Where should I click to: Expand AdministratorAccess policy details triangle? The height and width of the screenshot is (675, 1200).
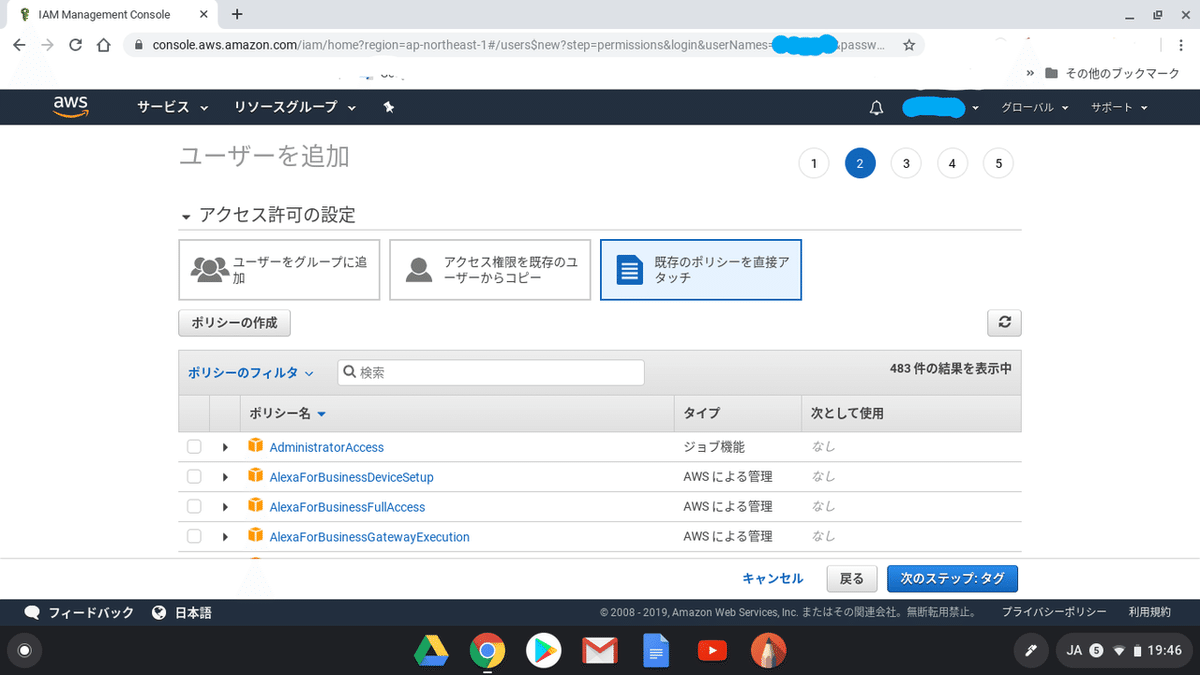(225, 447)
